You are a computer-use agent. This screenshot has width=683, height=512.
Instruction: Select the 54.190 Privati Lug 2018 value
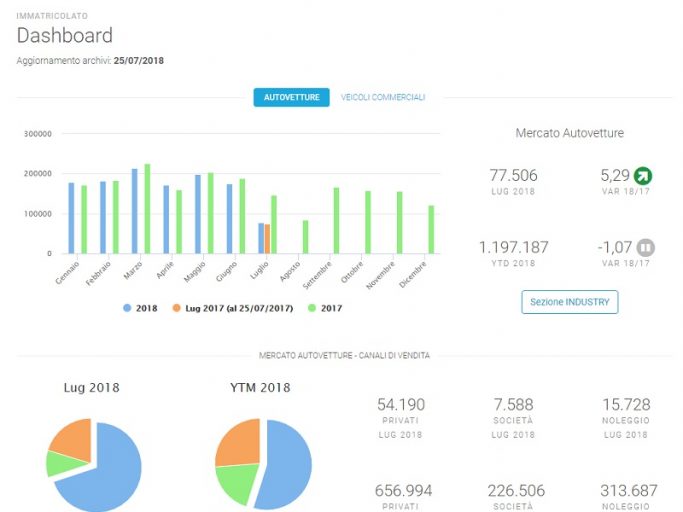pos(401,404)
